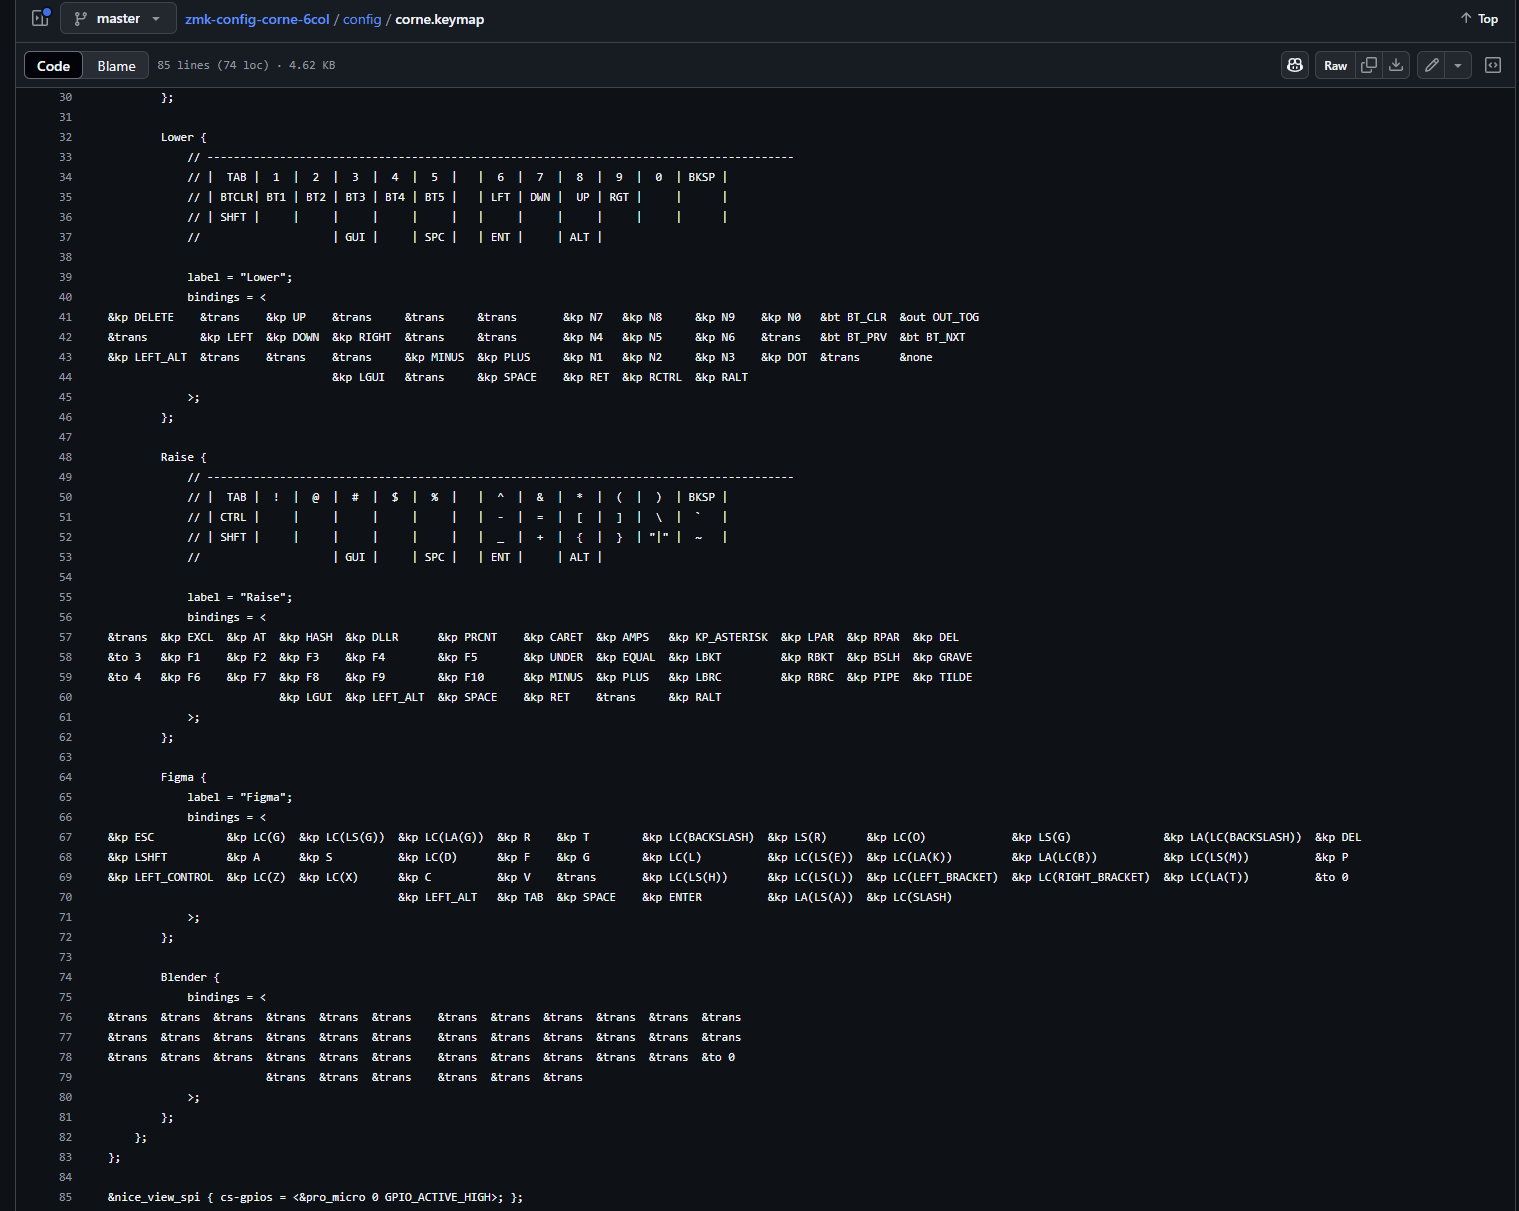The image size is (1519, 1211).
Task: Copy the raw file contents
Action: point(1369,65)
